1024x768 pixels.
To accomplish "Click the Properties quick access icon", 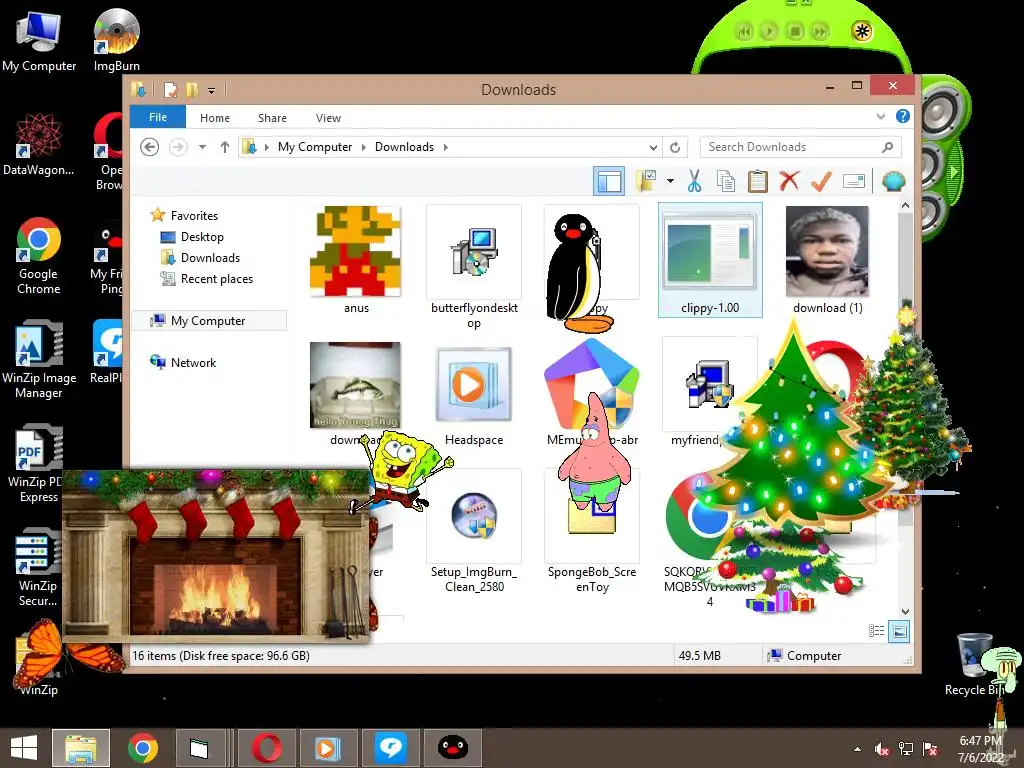I will 170,89.
